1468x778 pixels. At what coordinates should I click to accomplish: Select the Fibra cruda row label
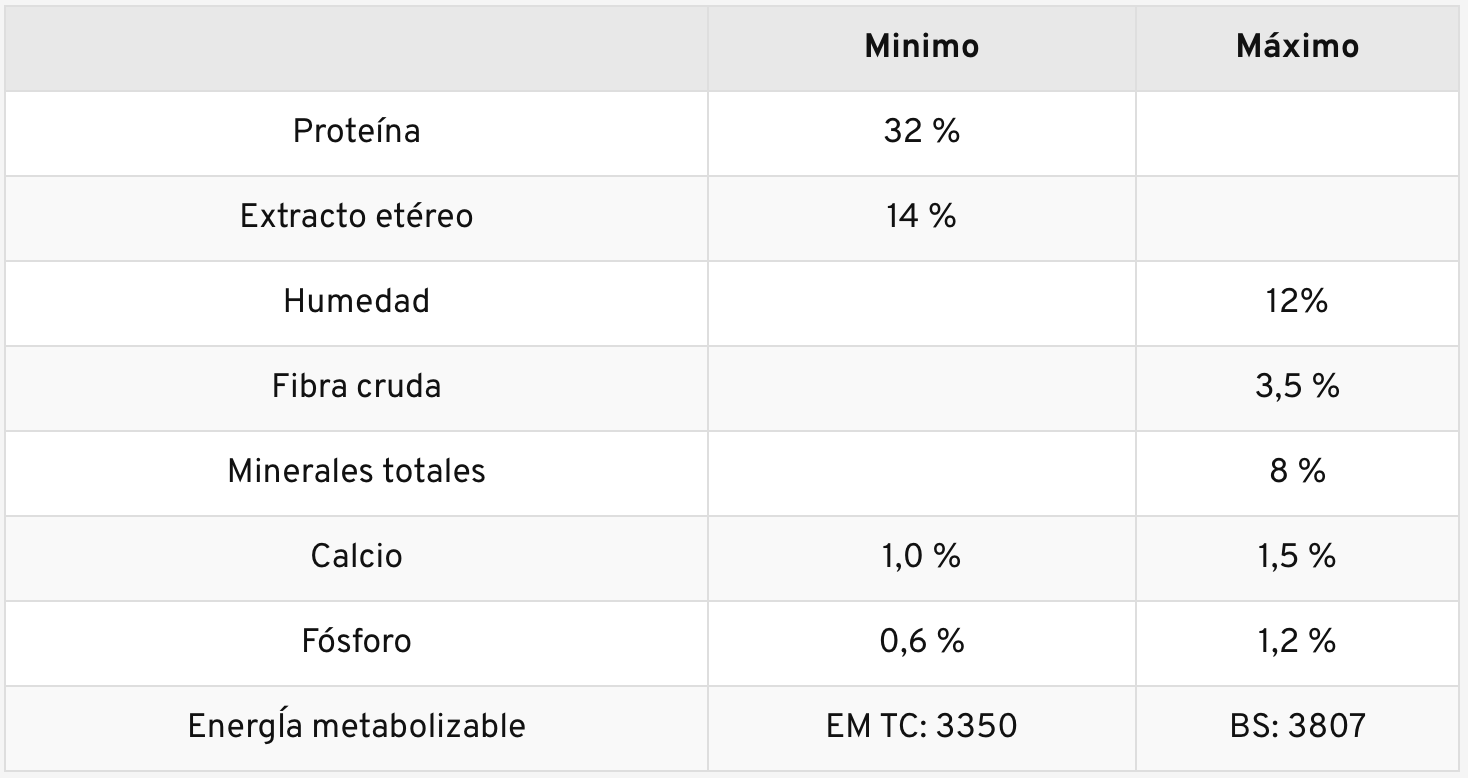pyautogui.click(x=356, y=386)
